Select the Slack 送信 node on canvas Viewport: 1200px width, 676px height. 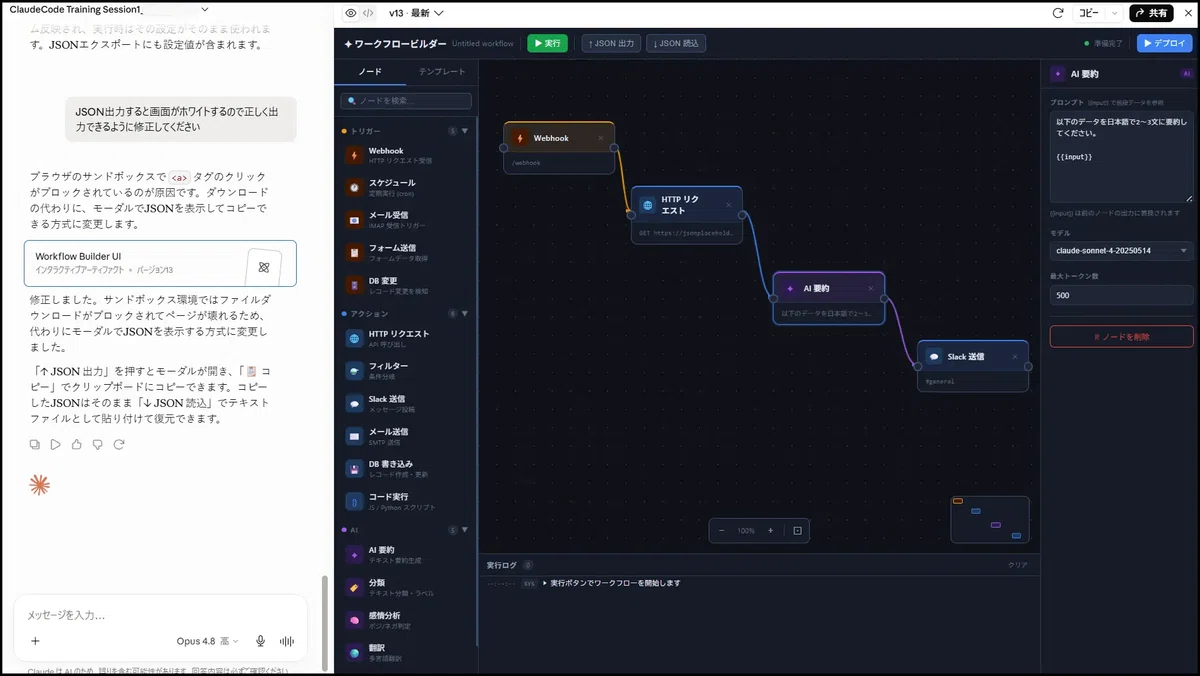[x=973, y=366]
